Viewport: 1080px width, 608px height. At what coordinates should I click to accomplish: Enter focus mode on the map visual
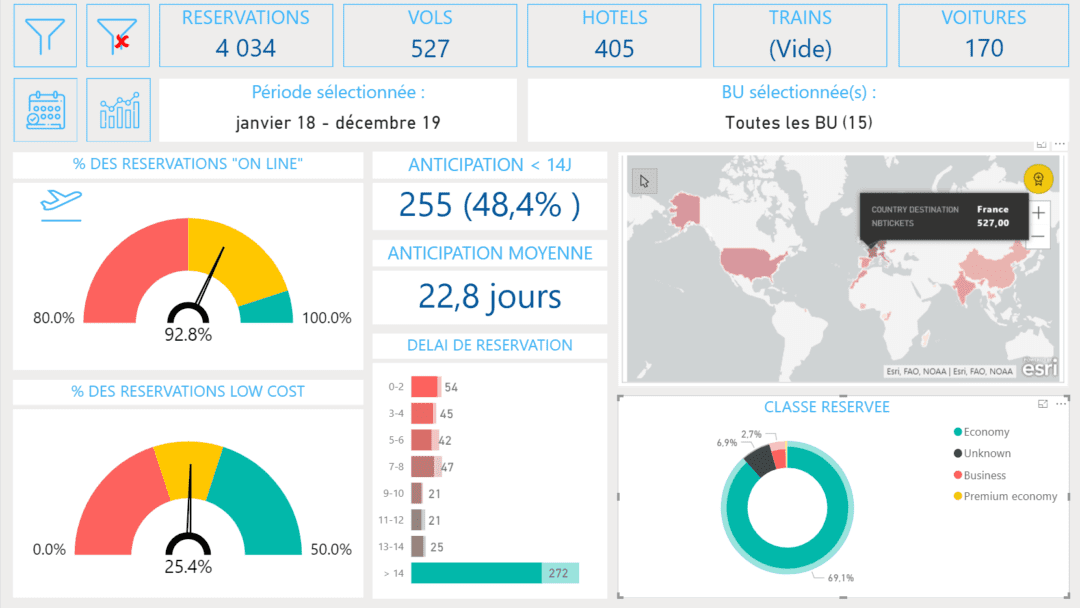point(1042,145)
